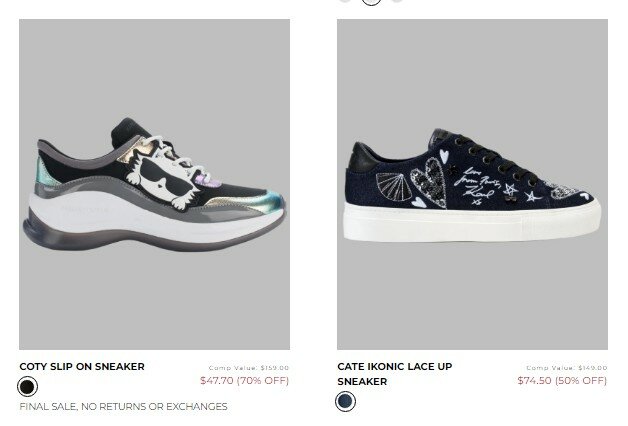This screenshot has height=426, width=628.
Task: Select the leftmost partial swatch at top
Action: click(345, 1)
